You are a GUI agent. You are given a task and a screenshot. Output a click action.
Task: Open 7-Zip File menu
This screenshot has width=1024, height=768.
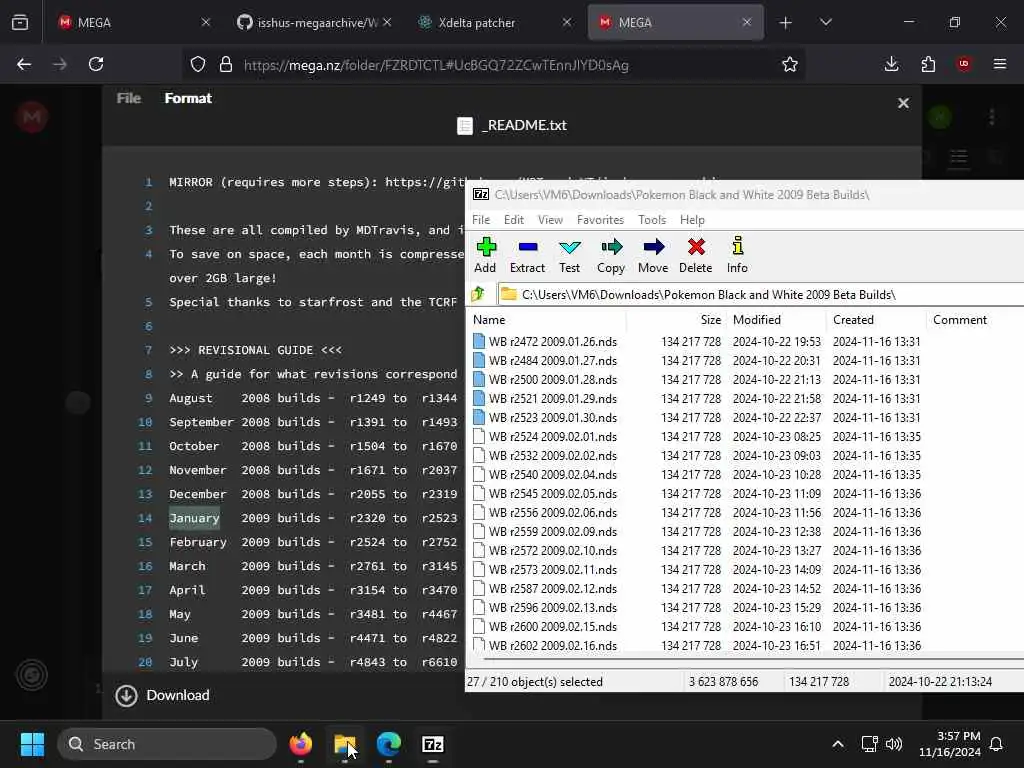point(481,219)
